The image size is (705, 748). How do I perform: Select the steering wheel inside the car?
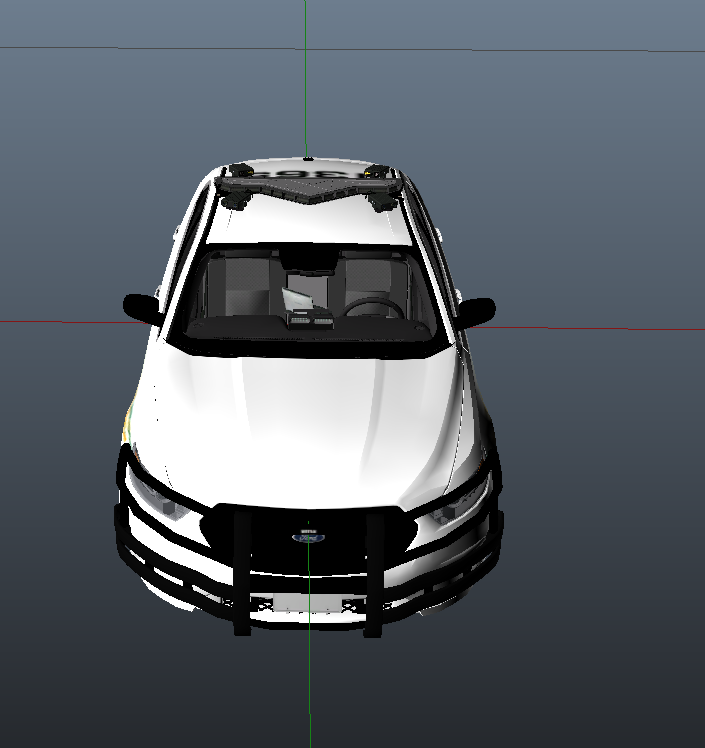point(373,307)
